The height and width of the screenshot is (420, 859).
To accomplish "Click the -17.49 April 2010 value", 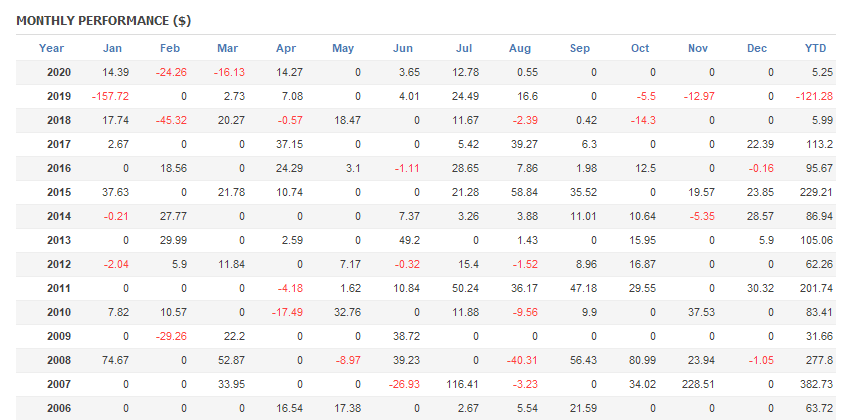I will pos(287,313).
